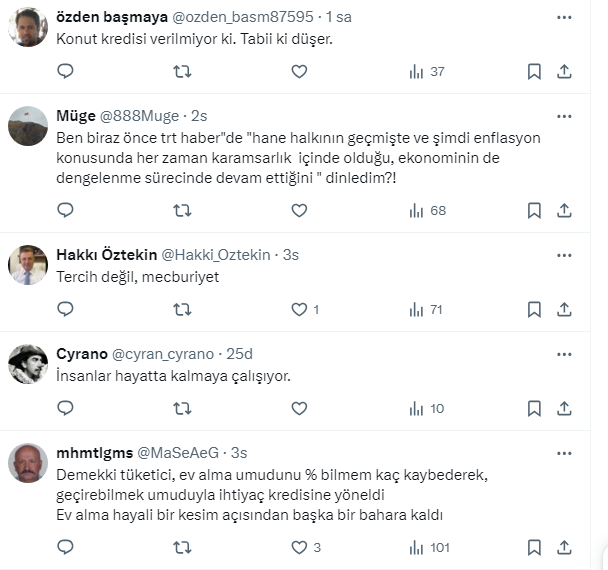Share özden başmaya's tweet
Screen dimensions: 608x570
564,72
